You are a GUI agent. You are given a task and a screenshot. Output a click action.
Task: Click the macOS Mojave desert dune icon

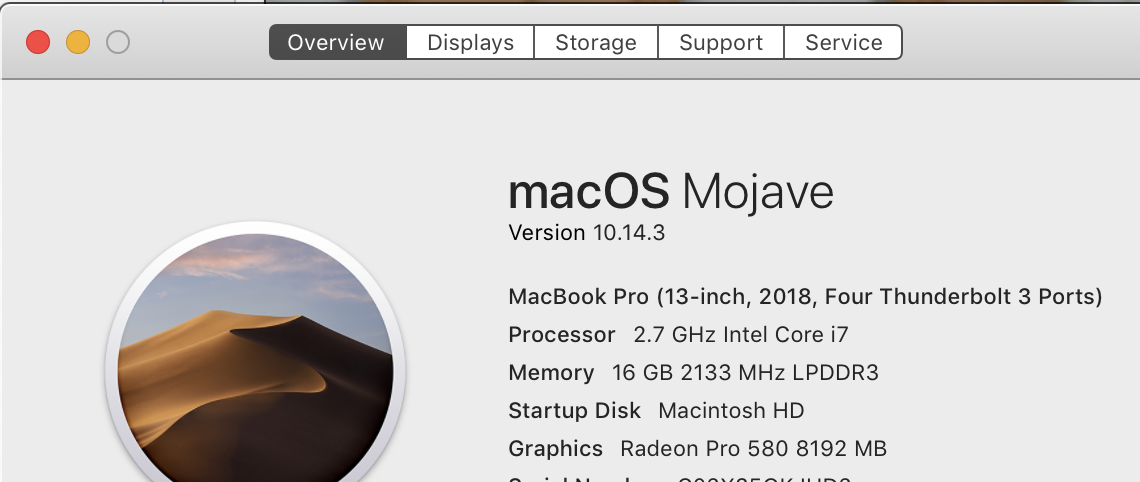[x=255, y=356]
